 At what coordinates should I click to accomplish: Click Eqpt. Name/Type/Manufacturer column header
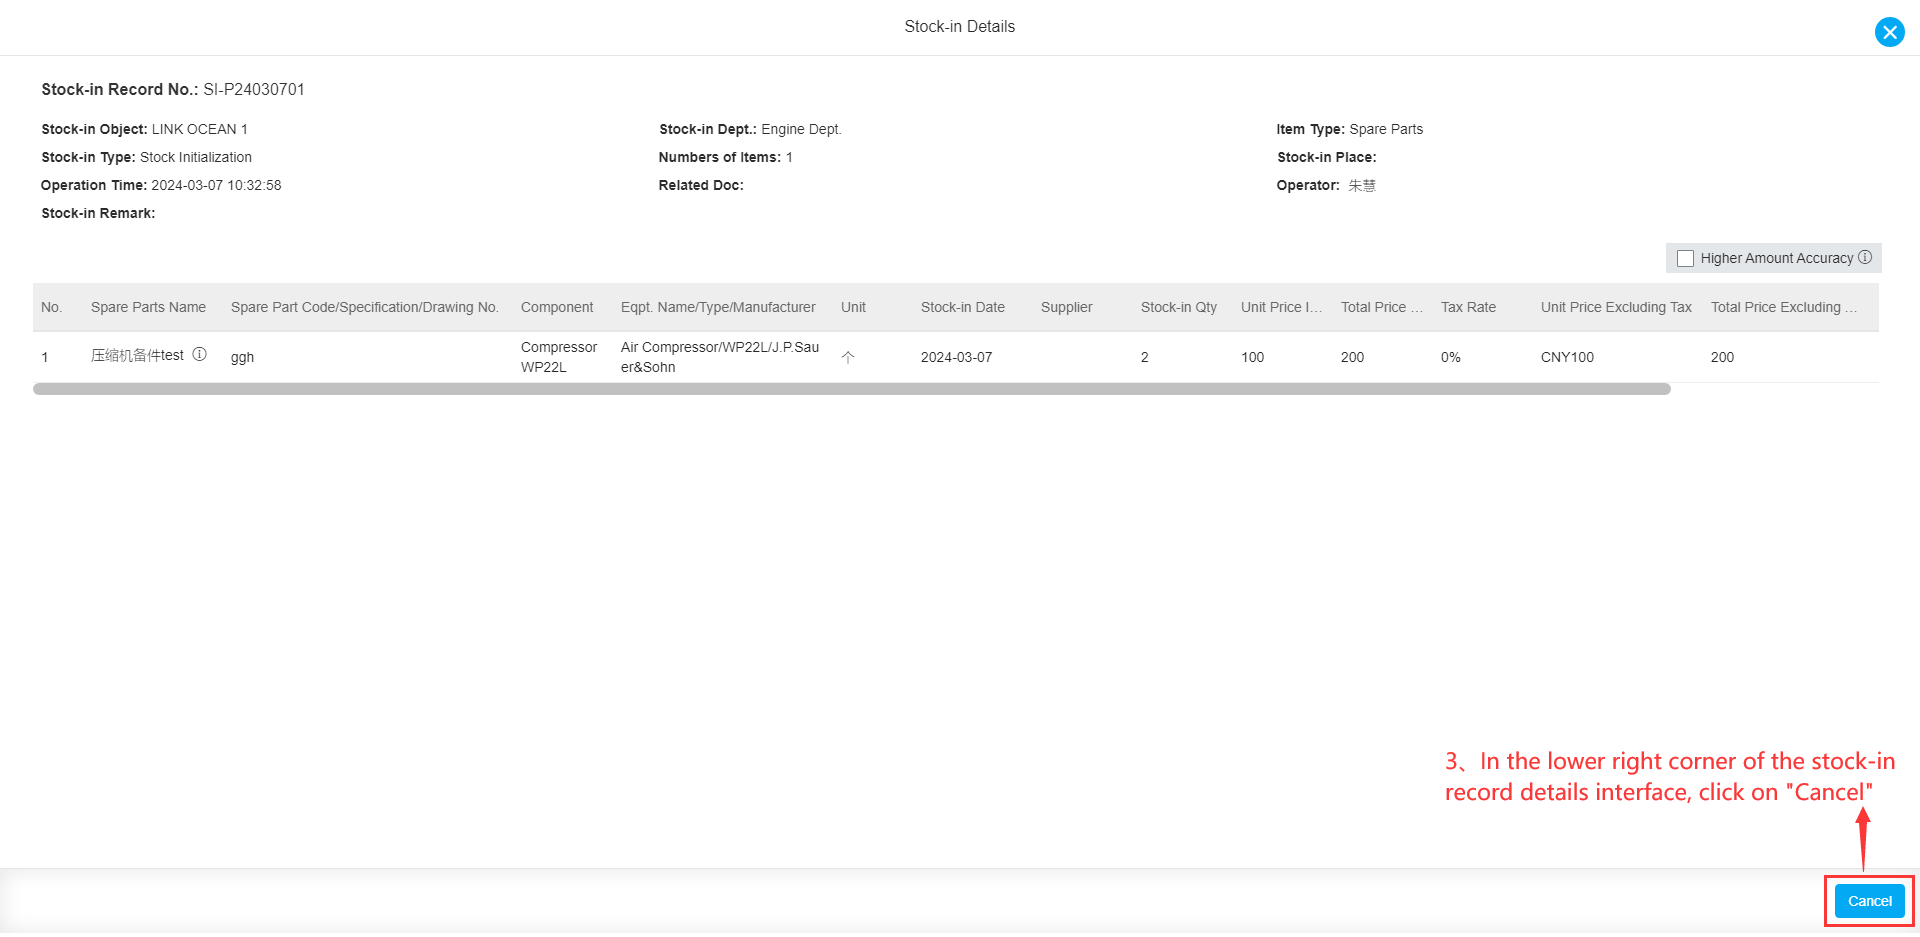point(718,307)
